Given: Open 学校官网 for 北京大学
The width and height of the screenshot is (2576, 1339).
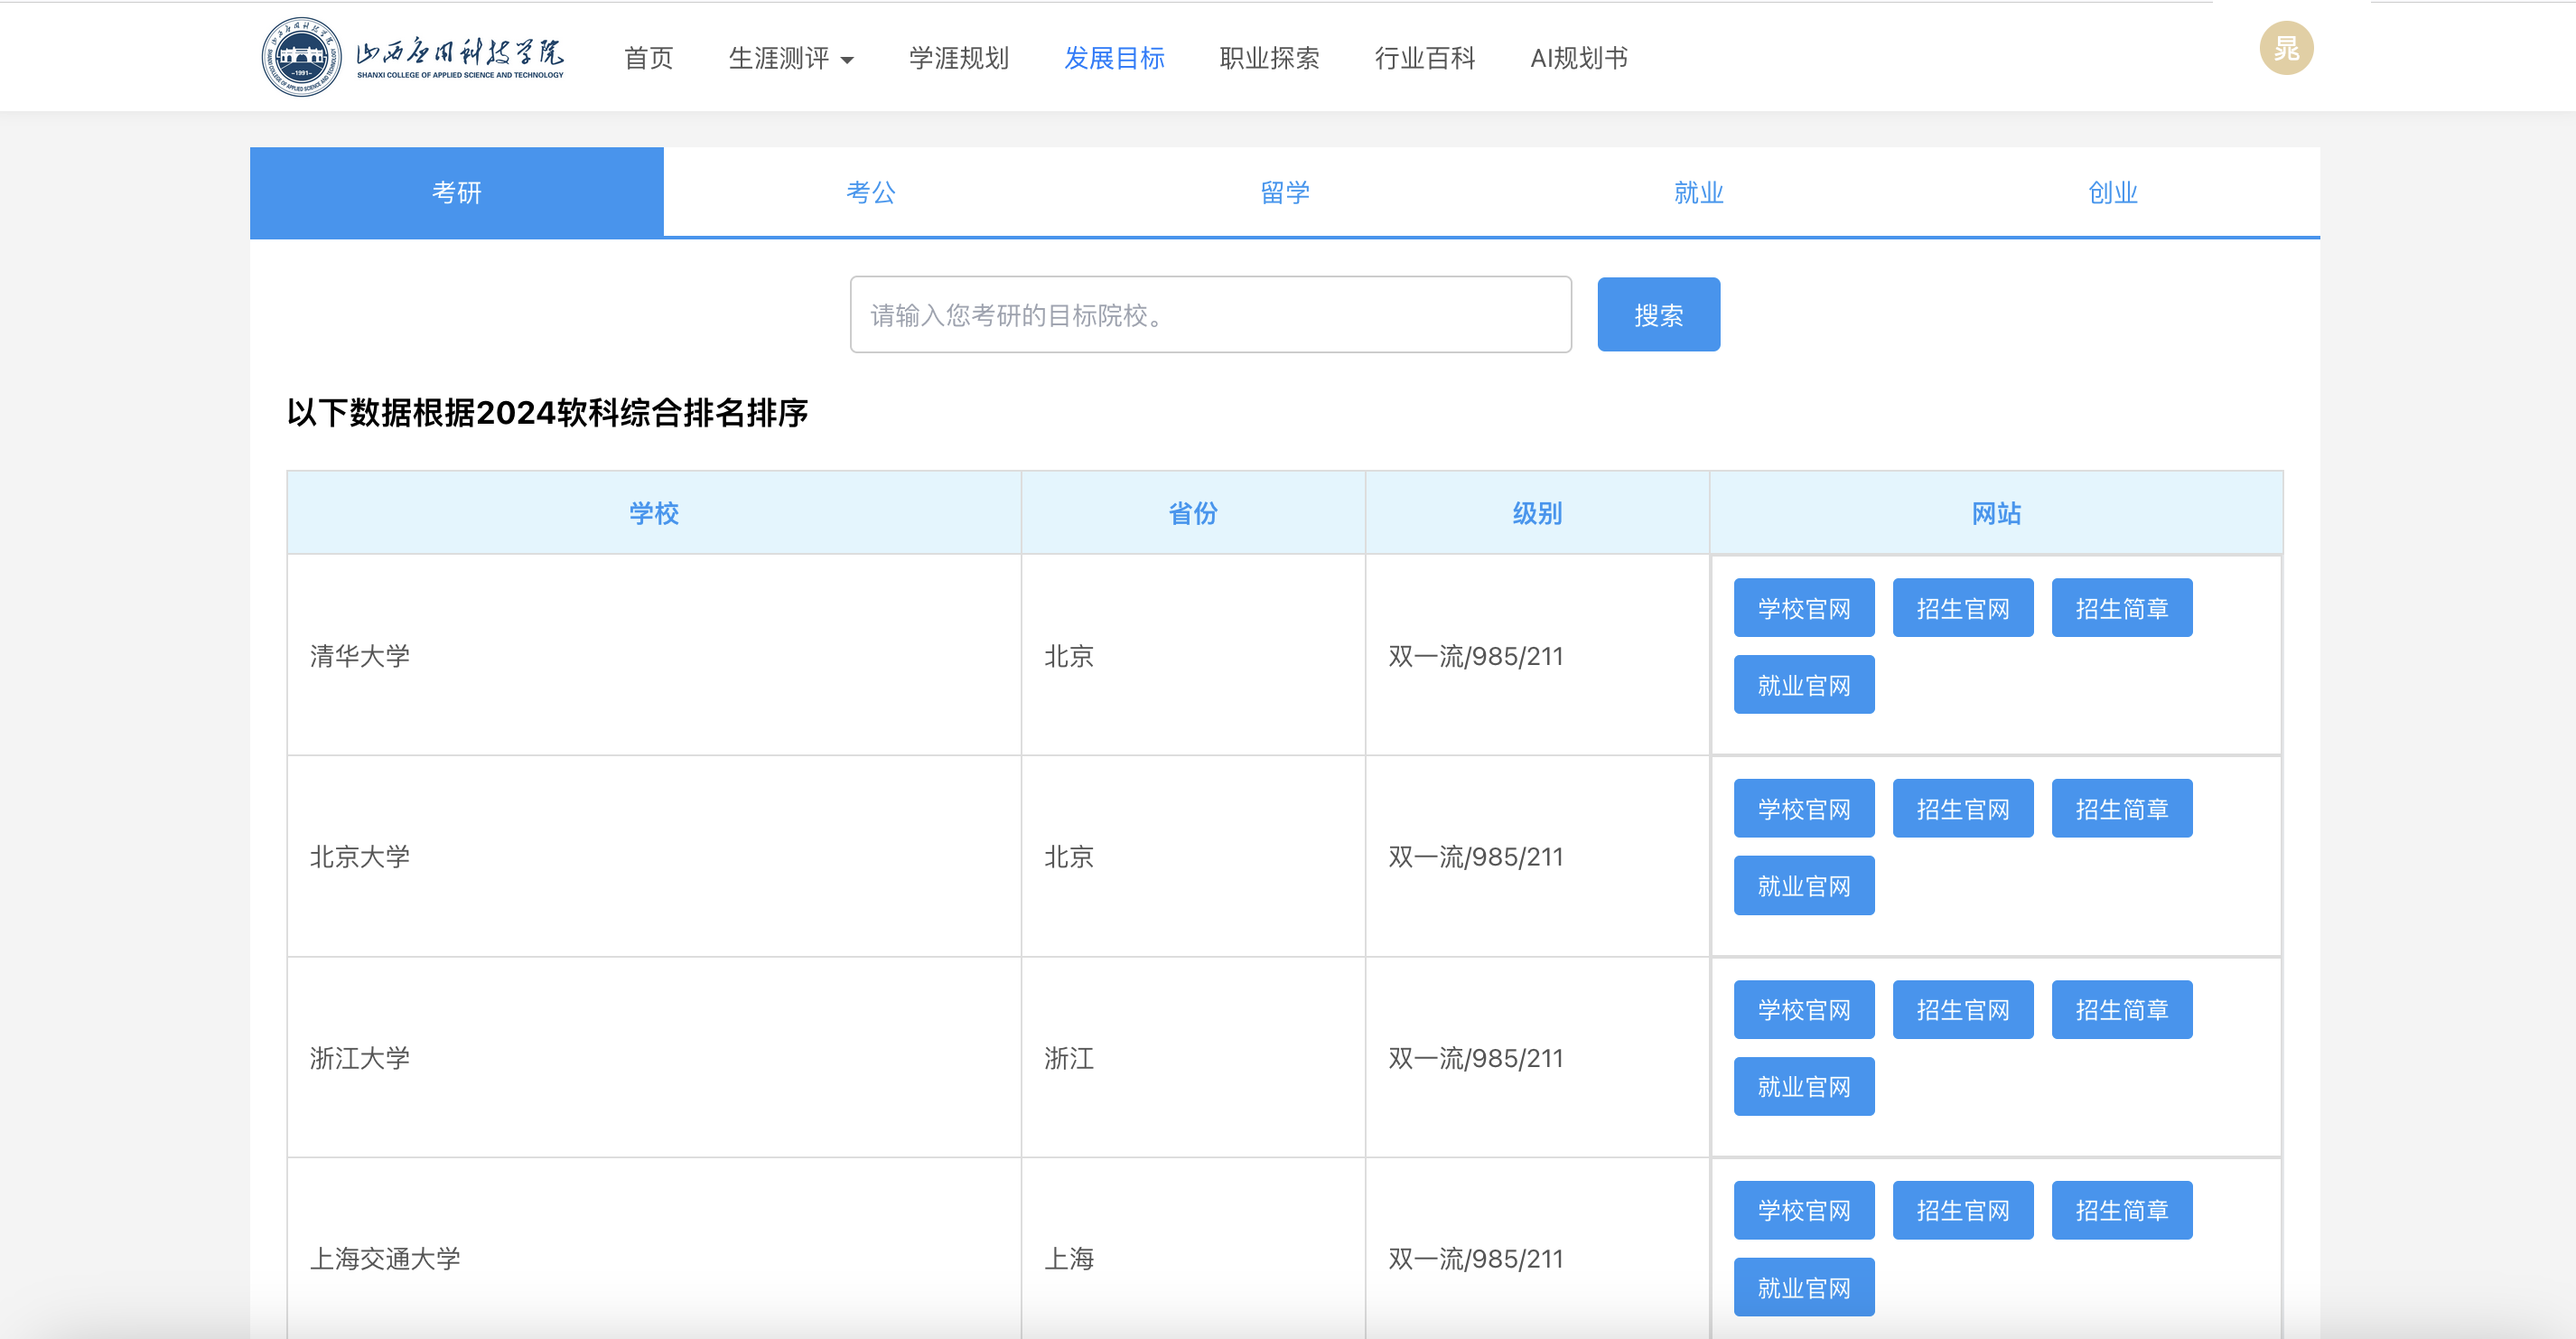Looking at the screenshot, I should [1804, 809].
